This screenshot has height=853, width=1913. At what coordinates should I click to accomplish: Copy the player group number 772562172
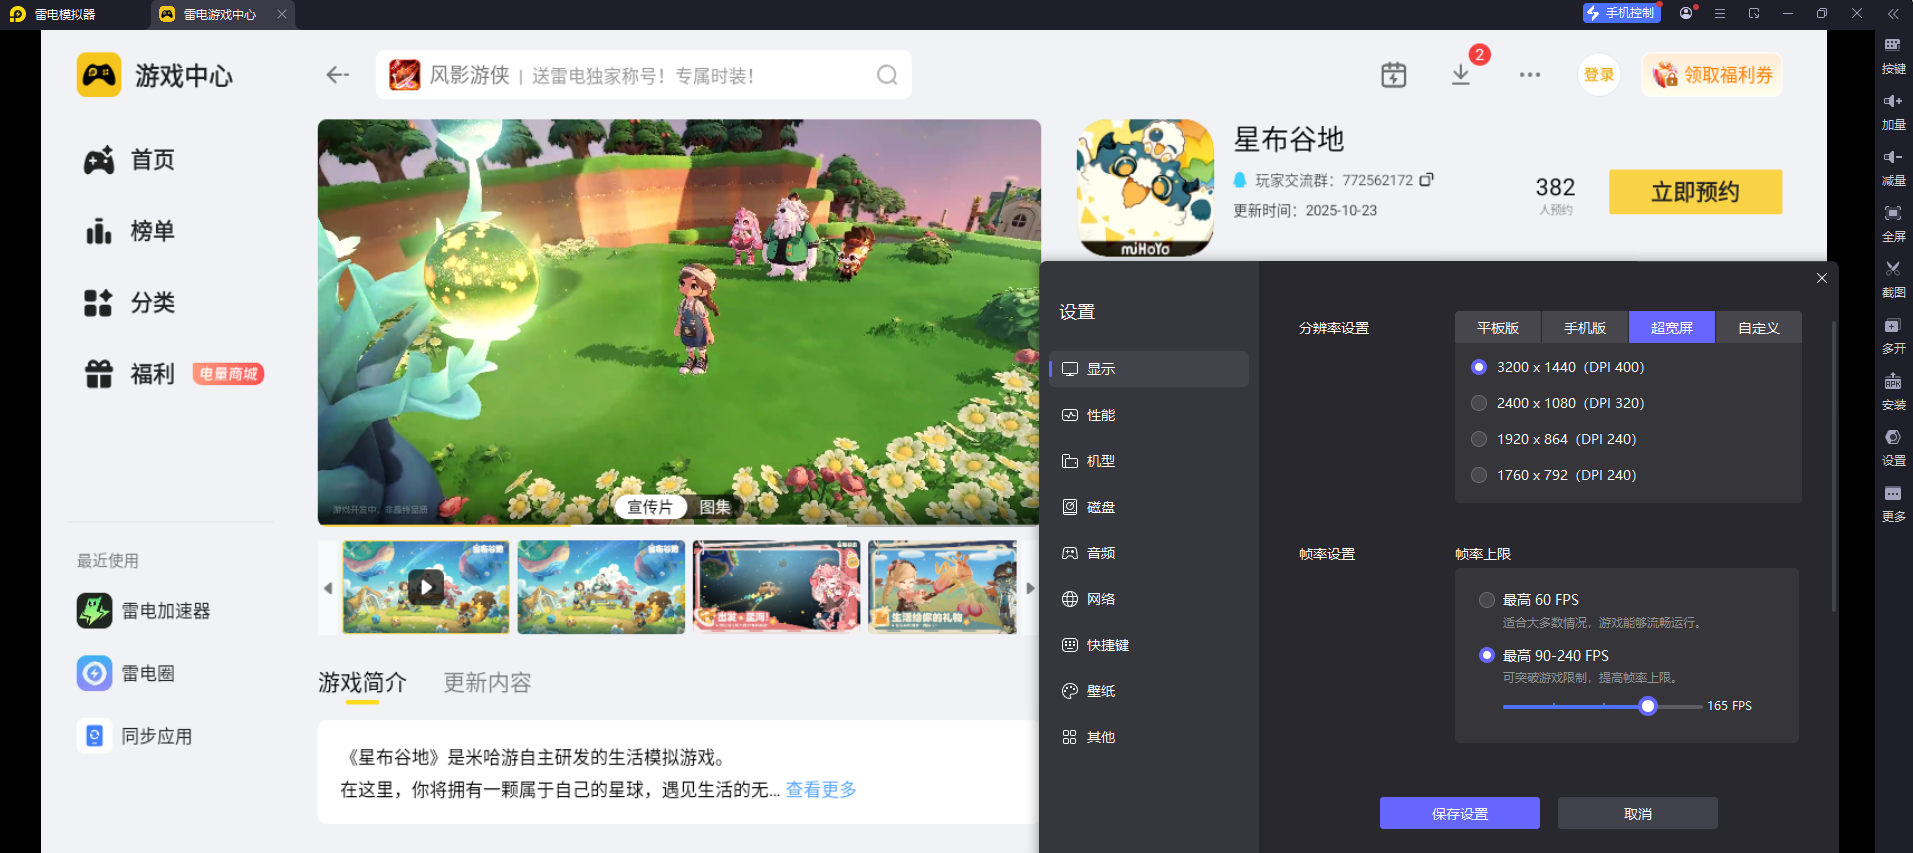(1427, 180)
